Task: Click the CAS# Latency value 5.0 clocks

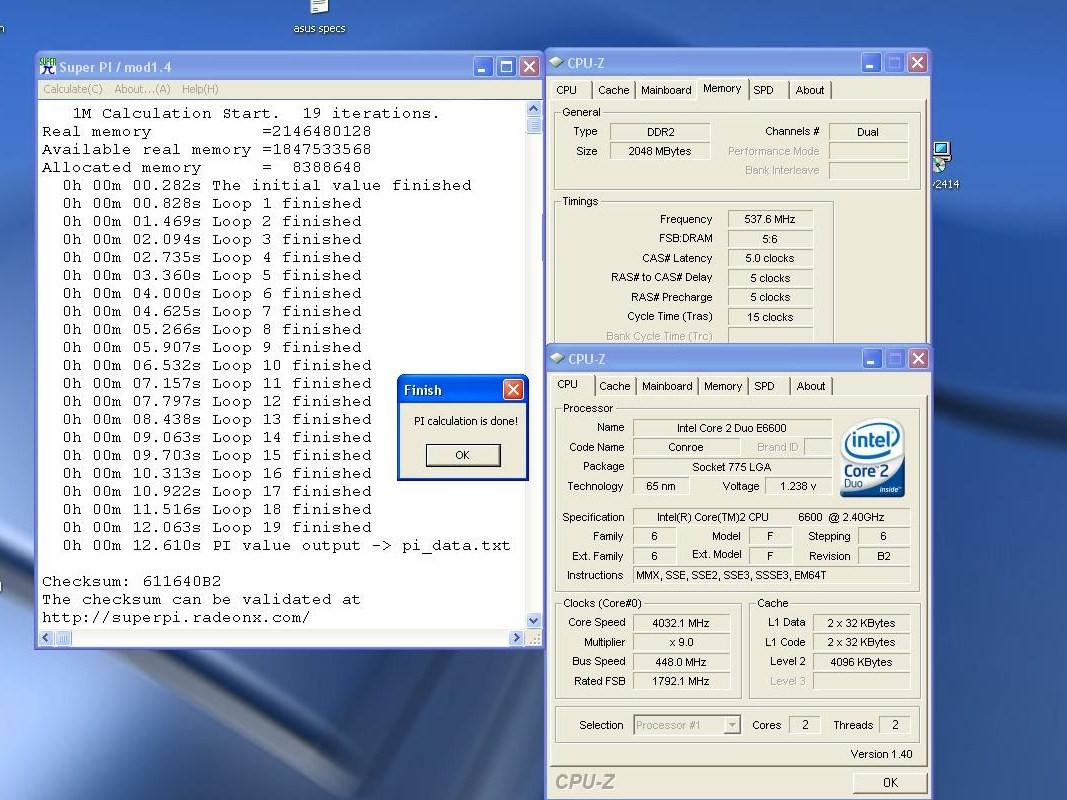Action: click(770, 259)
